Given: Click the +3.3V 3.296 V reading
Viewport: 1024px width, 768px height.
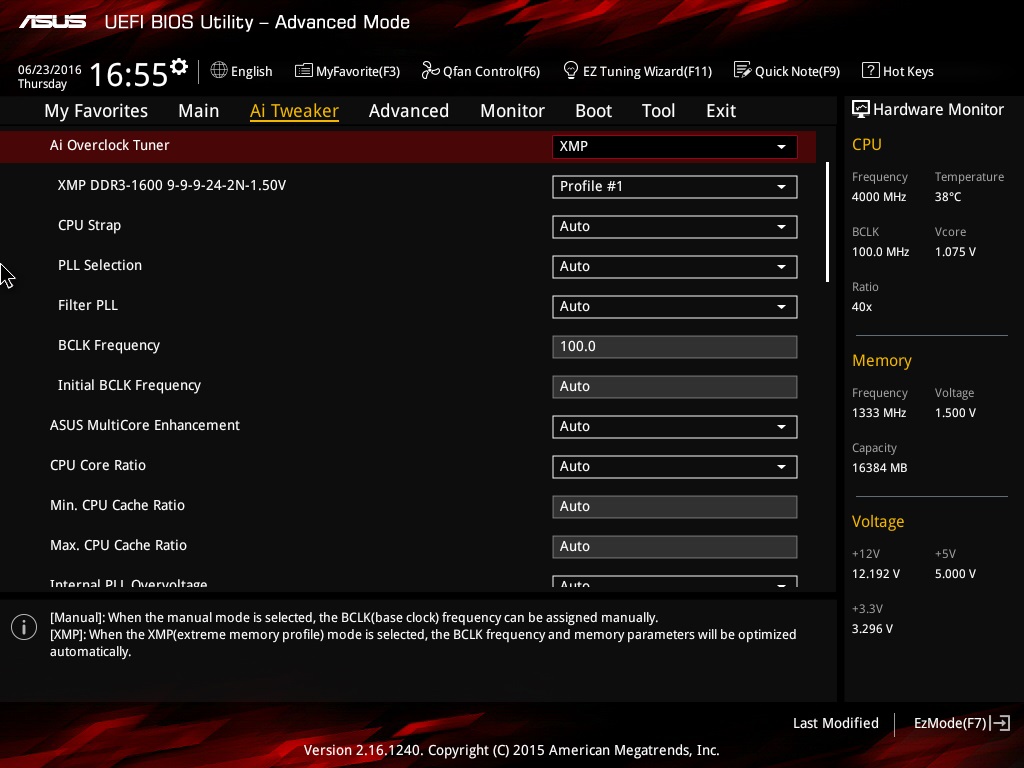Looking at the screenshot, I should pyautogui.click(x=872, y=628).
